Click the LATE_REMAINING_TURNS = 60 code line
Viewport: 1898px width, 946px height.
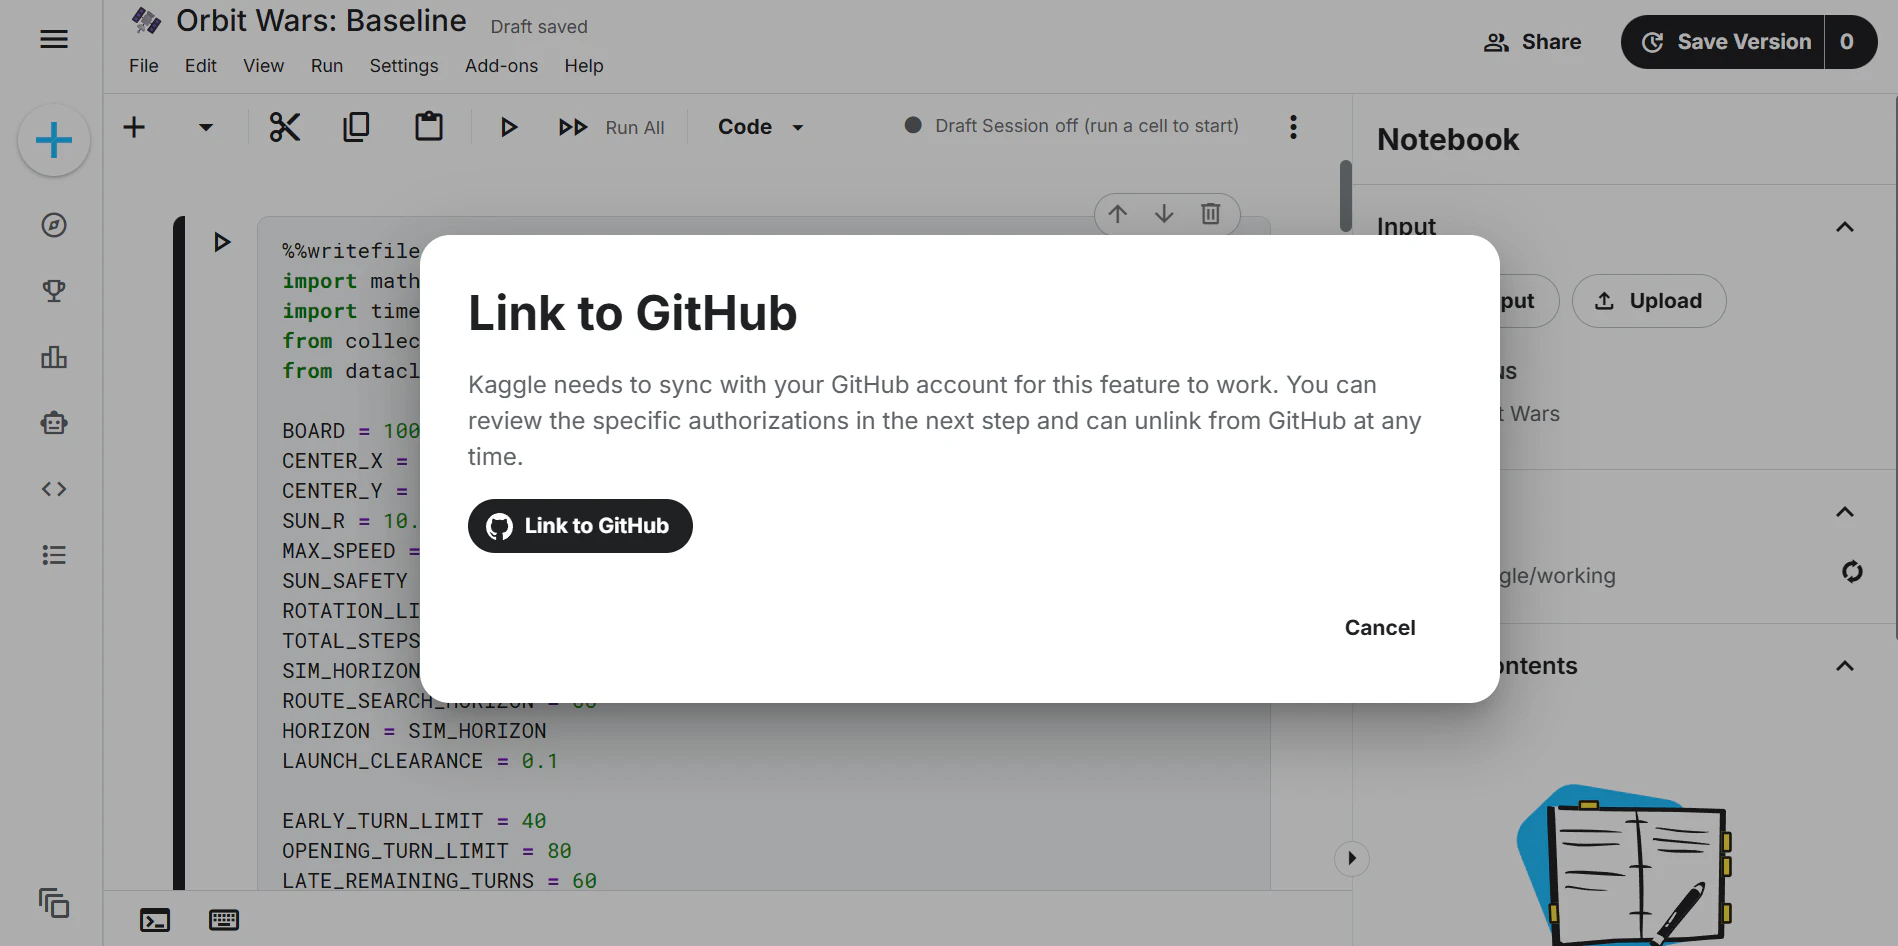click(x=439, y=881)
